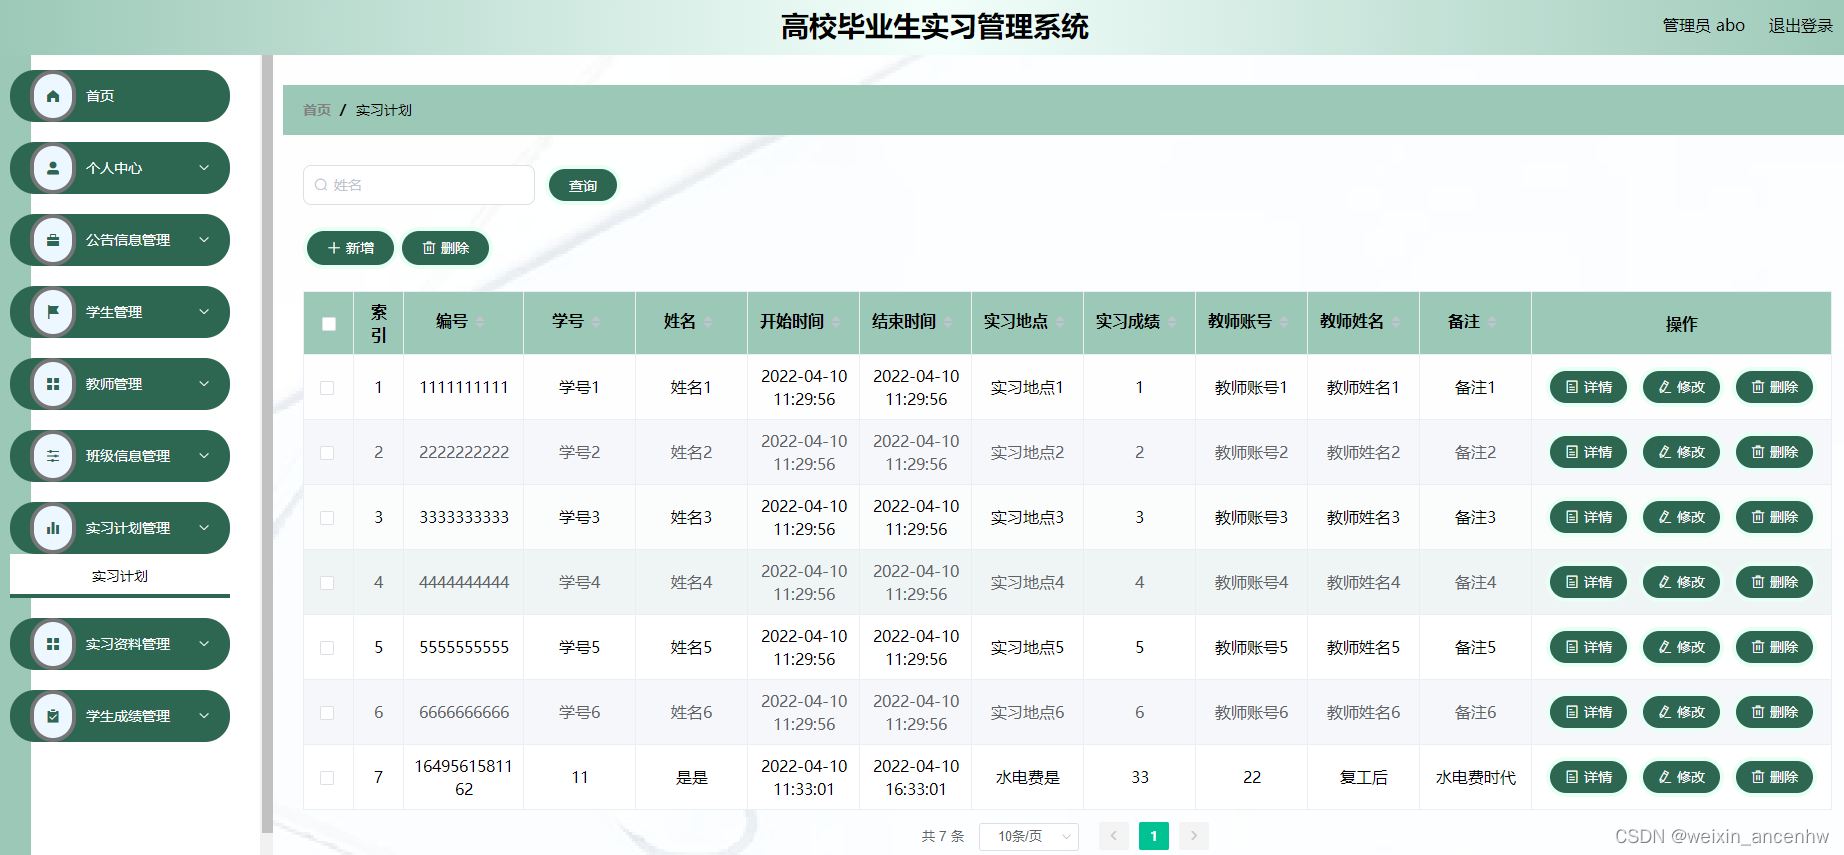
Task: Expand the 学生成绩管理 chevron
Action: 204,716
